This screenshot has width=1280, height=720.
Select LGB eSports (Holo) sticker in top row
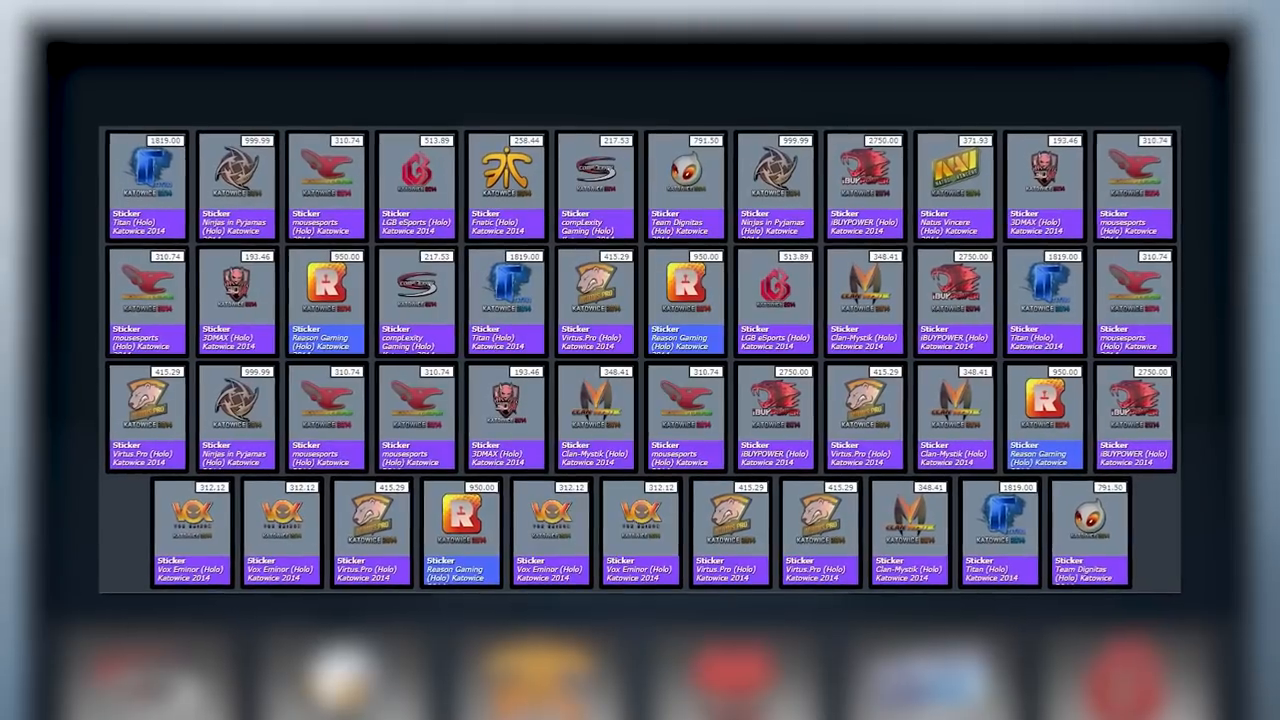pyautogui.click(x=416, y=186)
